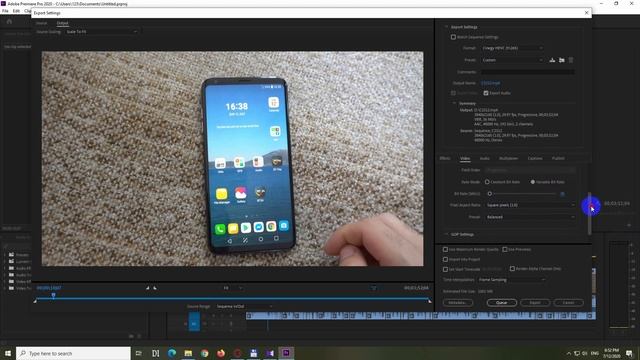Enable Use Maximum Render Quality
The image size is (640, 360).
(x=445, y=249)
